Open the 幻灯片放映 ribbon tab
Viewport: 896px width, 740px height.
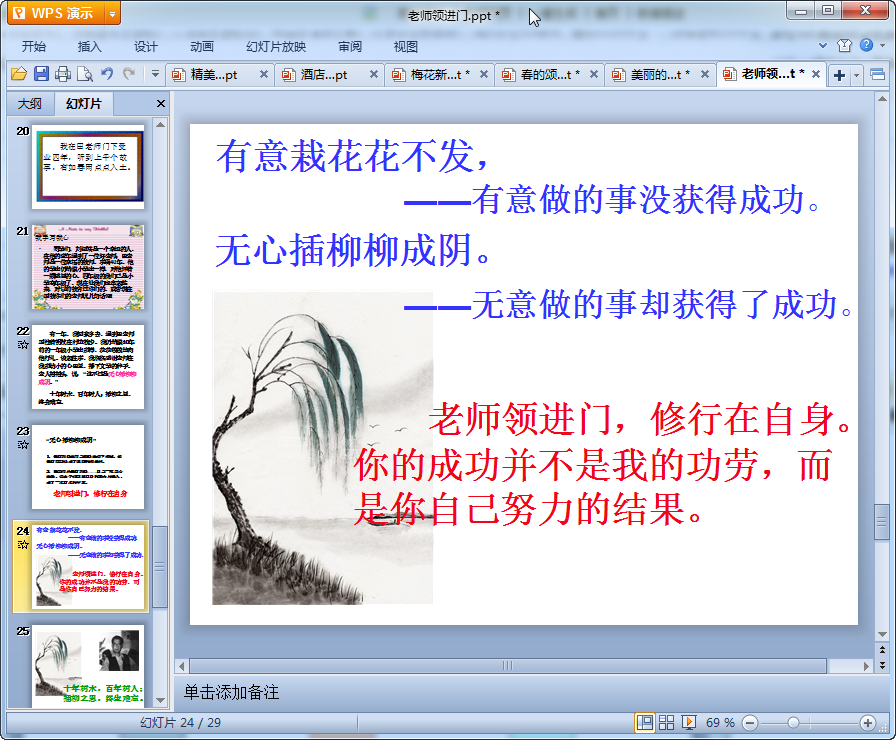coord(276,46)
